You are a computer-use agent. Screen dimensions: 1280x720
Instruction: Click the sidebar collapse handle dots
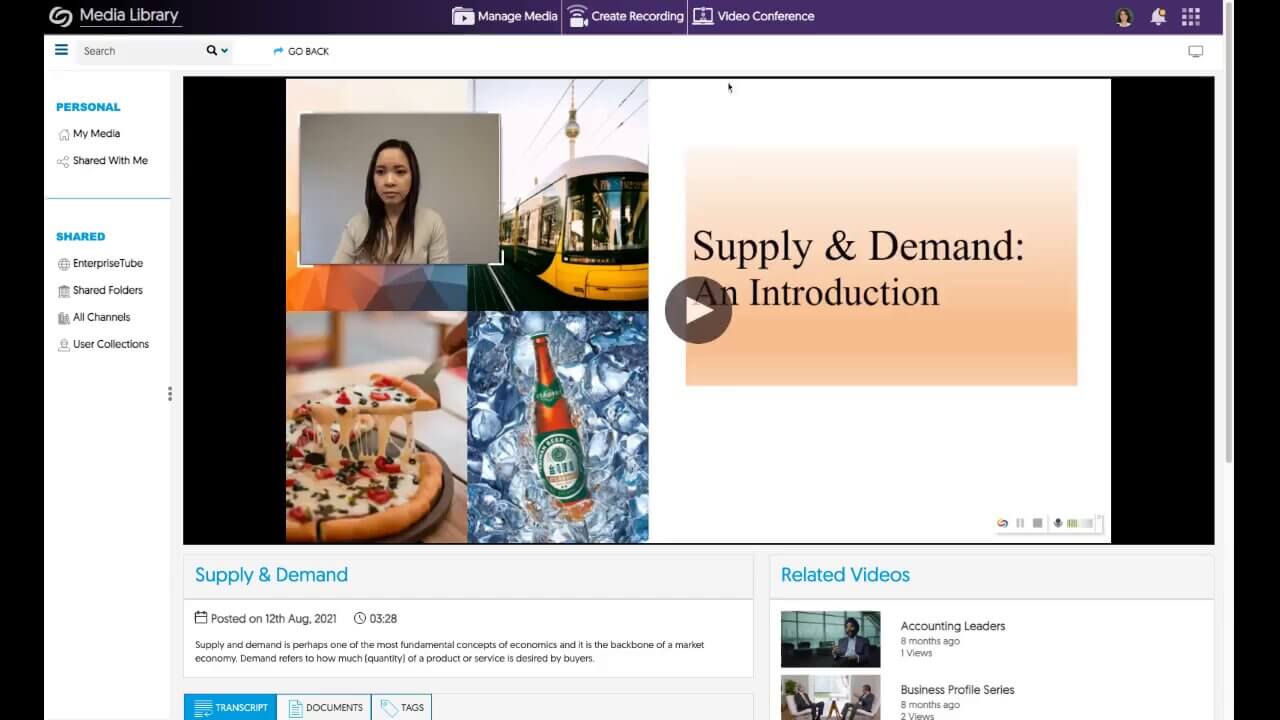pyautogui.click(x=170, y=394)
